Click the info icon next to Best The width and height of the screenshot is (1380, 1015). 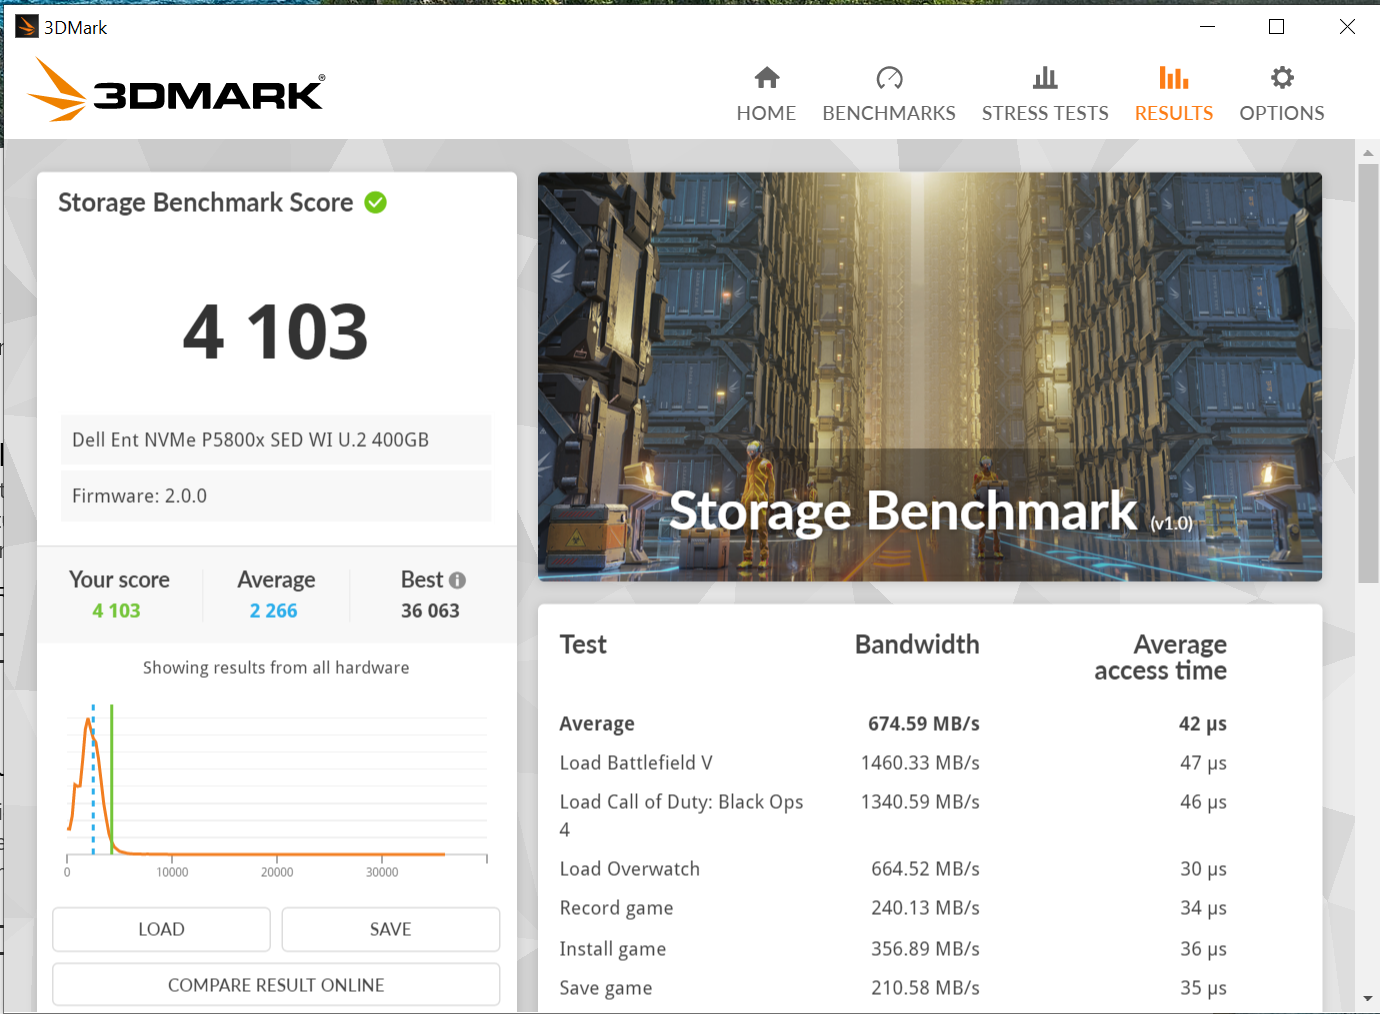point(458,579)
